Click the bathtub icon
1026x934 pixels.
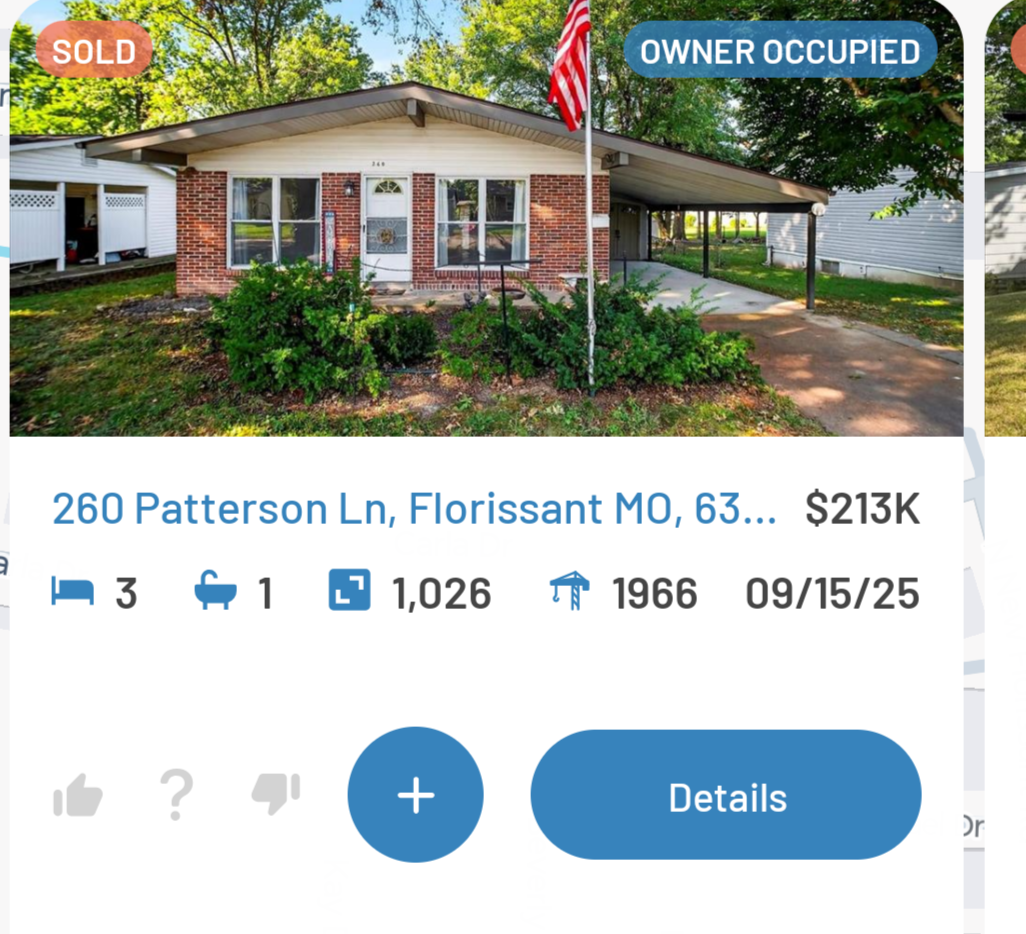tap(215, 590)
